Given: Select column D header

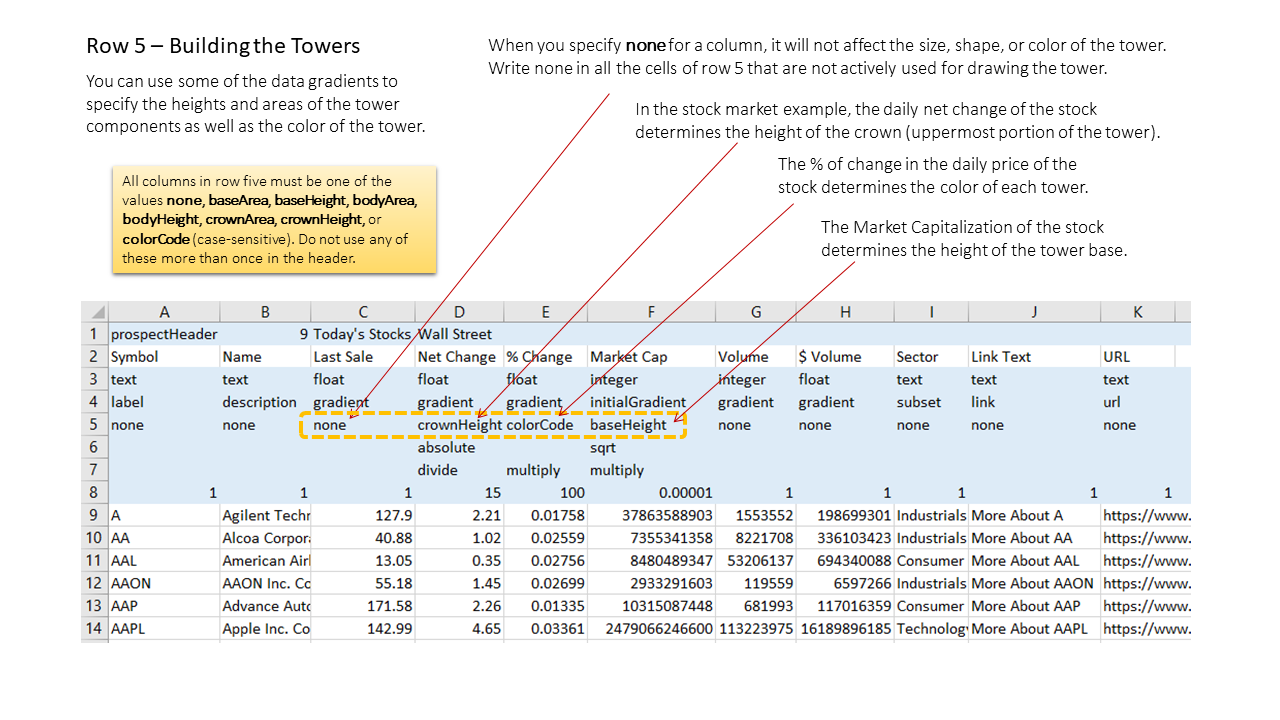Looking at the screenshot, I should (x=459, y=312).
